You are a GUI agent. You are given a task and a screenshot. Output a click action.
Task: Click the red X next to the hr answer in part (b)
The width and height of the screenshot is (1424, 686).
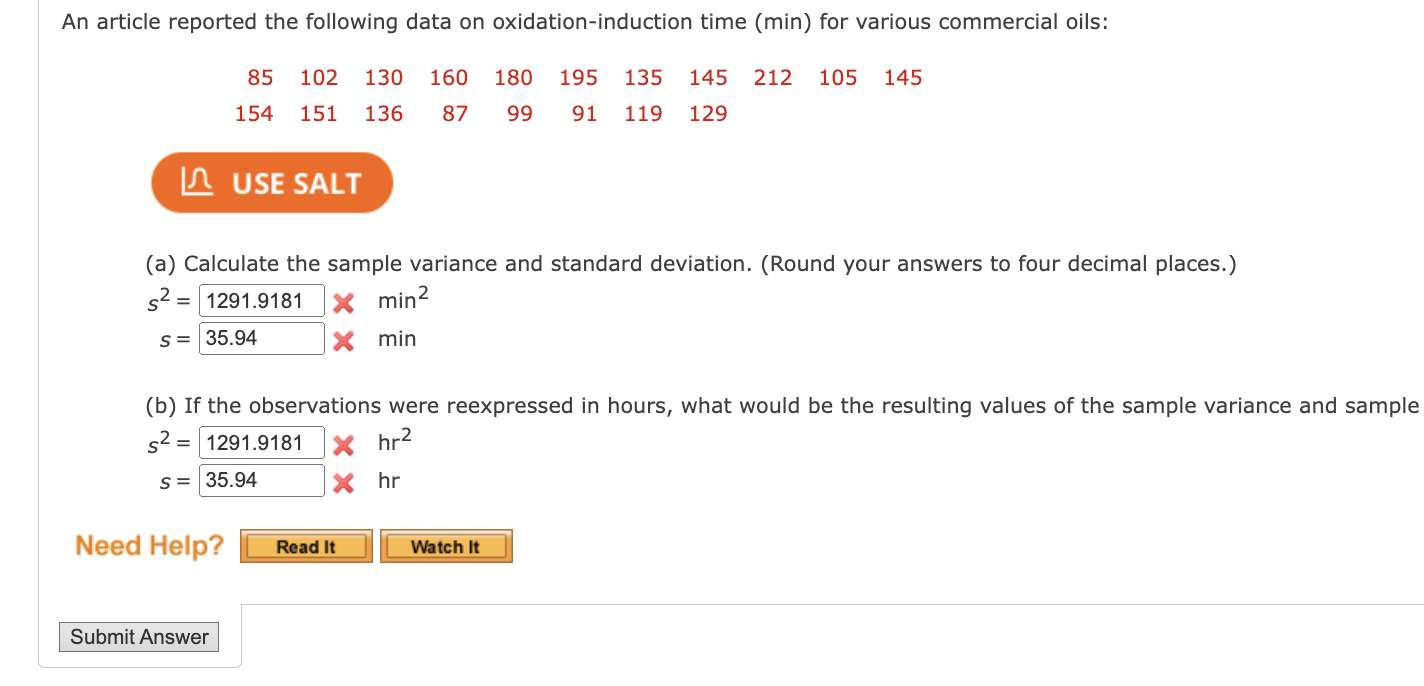(x=344, y=481)
